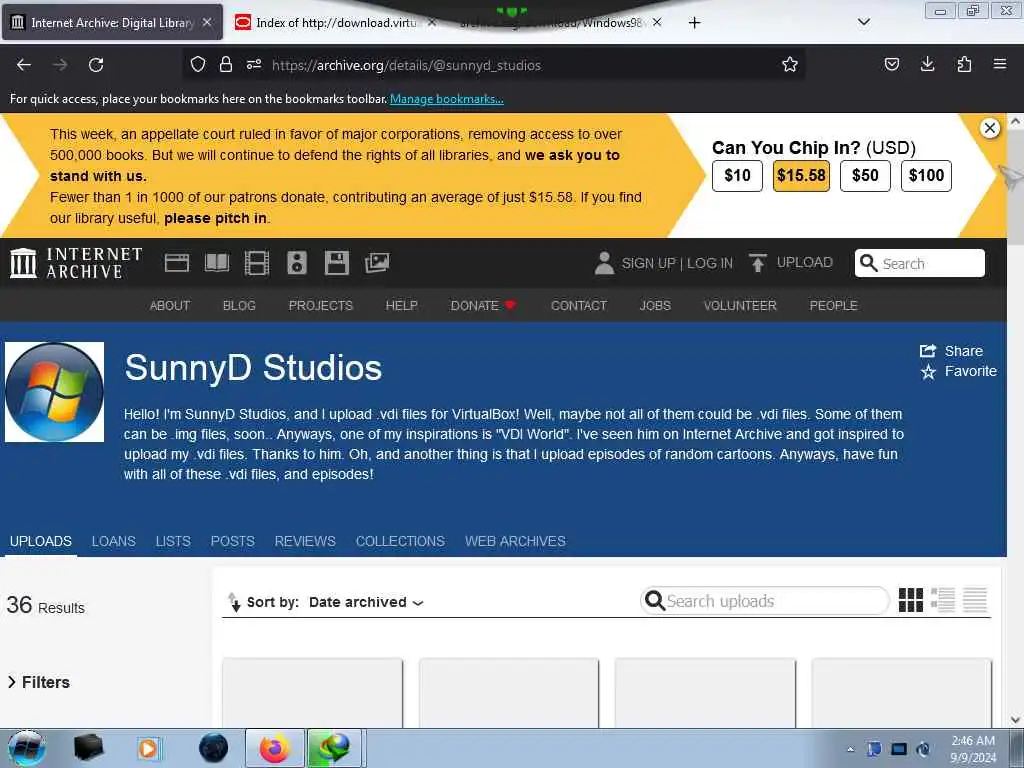Click the LOG IN link
The width and height of the screenshot is (1024, 768).
coord(710,263)
